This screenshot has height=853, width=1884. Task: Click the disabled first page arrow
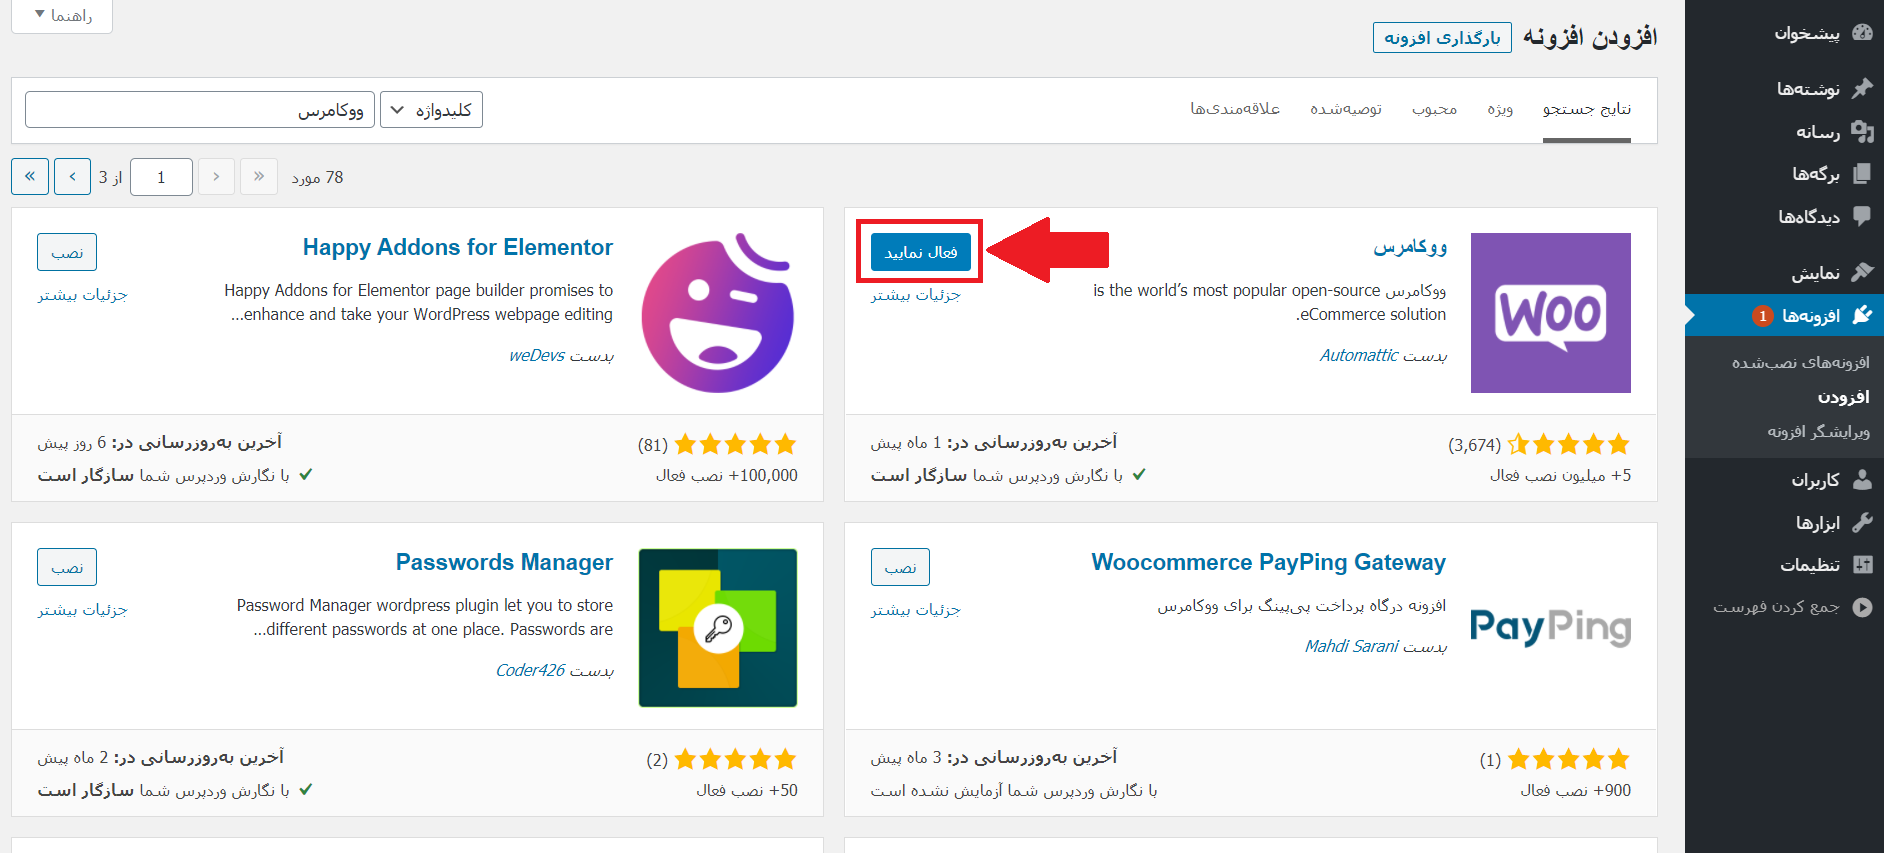[259, 177]
